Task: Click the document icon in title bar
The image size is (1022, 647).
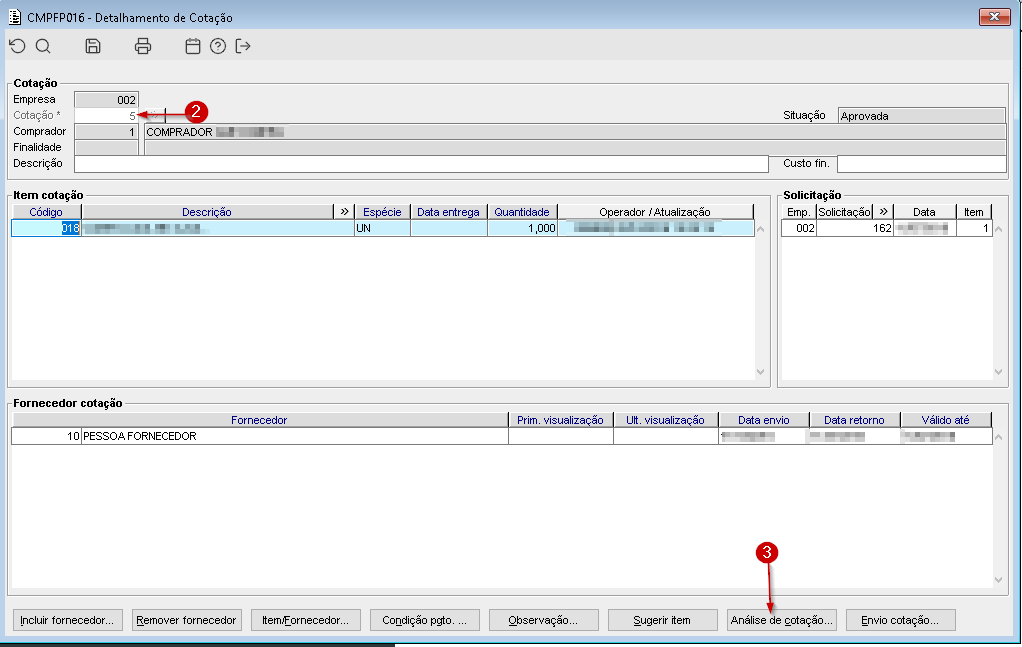Action: coord(14,17)
